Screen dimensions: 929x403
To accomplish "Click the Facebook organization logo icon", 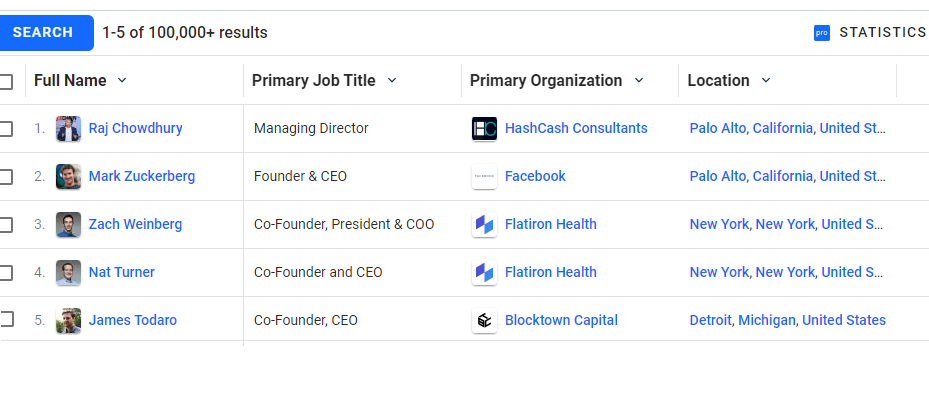I will point(484,177).
